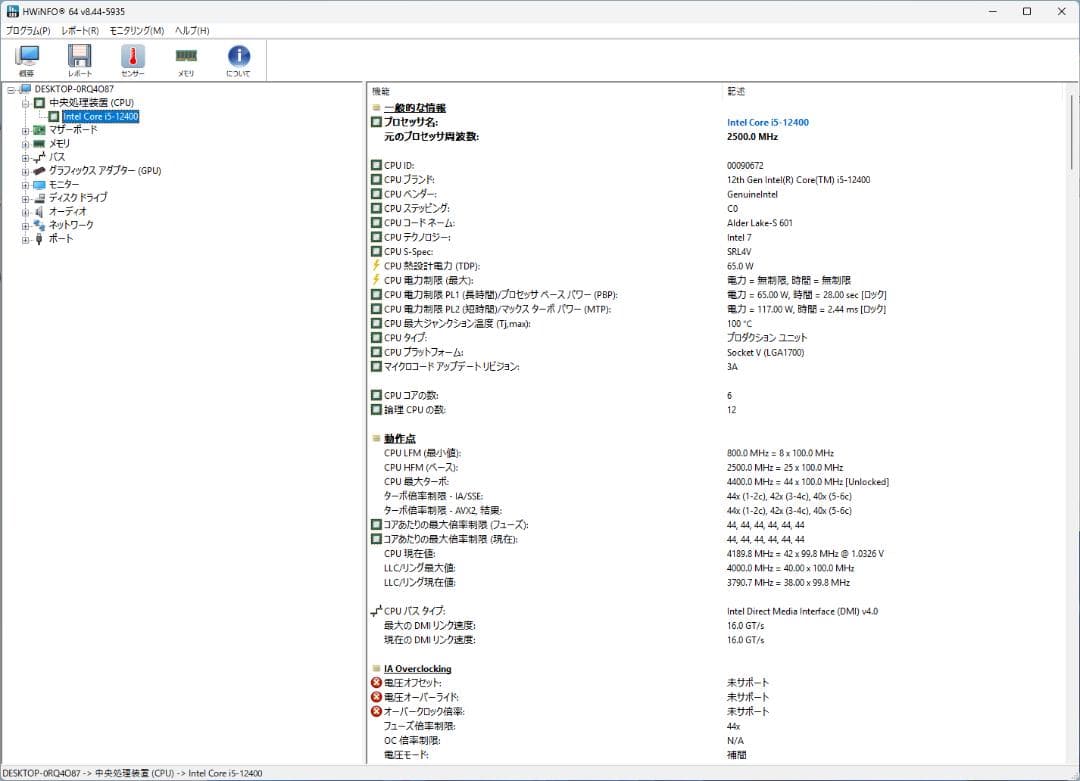Collapse the DESKTOP-0RQ4O87 root node

(11, 90)
